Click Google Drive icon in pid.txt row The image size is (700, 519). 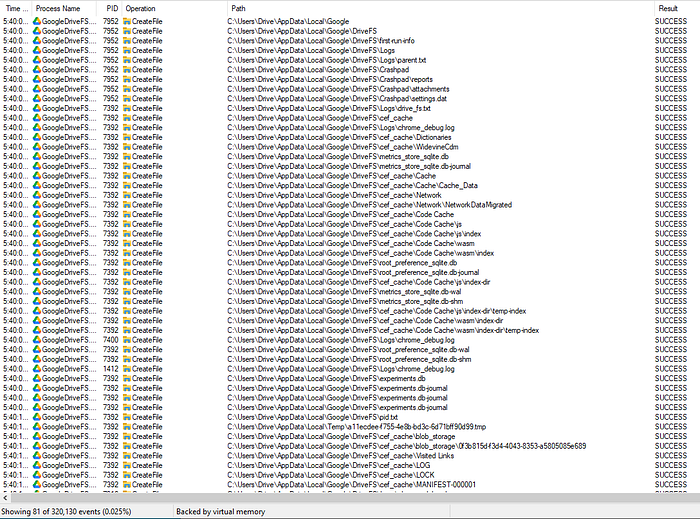click(x=37, y=417)
